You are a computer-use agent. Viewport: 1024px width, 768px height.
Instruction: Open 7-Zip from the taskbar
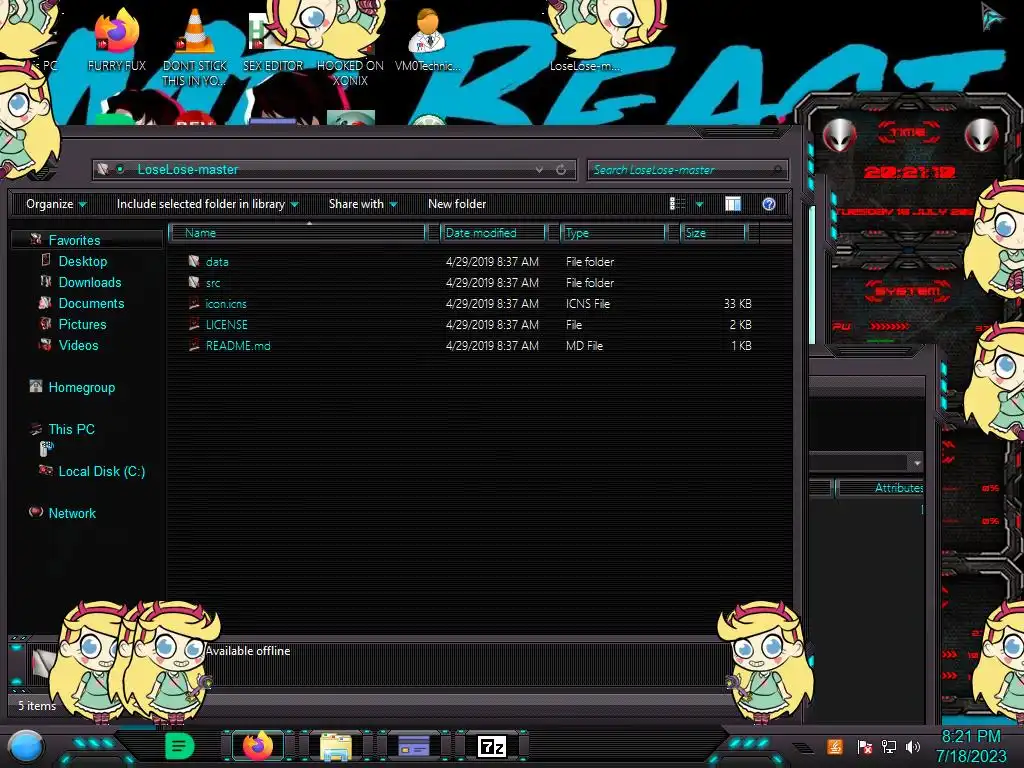492,746
